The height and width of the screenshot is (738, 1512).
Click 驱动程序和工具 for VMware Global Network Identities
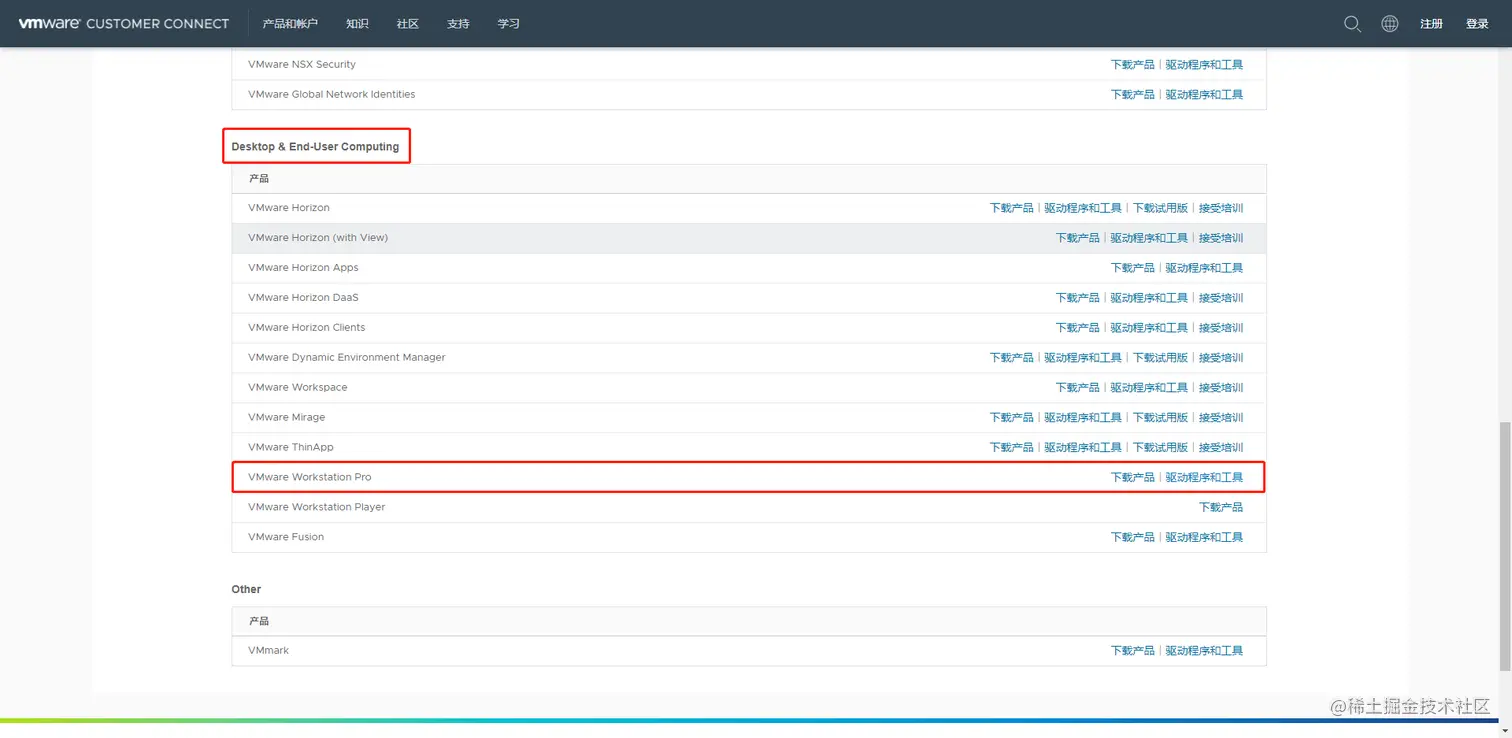click(1204, 94)
